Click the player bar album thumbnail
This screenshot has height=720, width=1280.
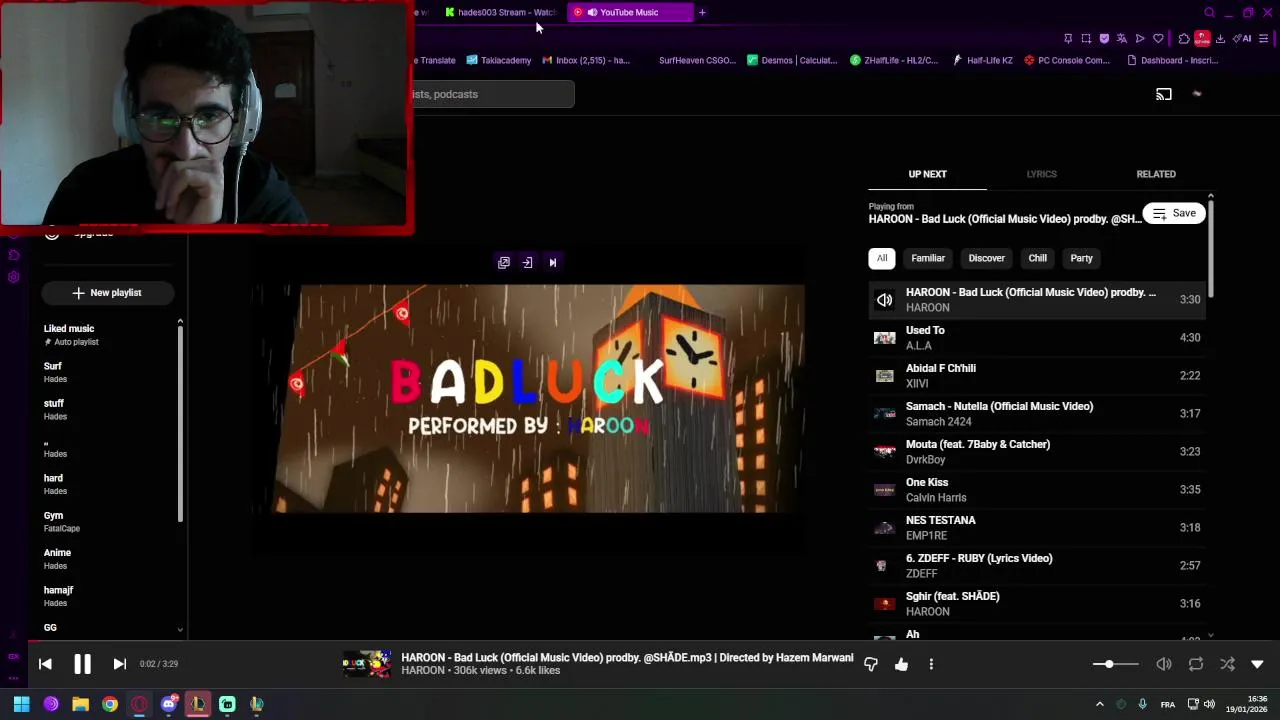tap(367, 664)
